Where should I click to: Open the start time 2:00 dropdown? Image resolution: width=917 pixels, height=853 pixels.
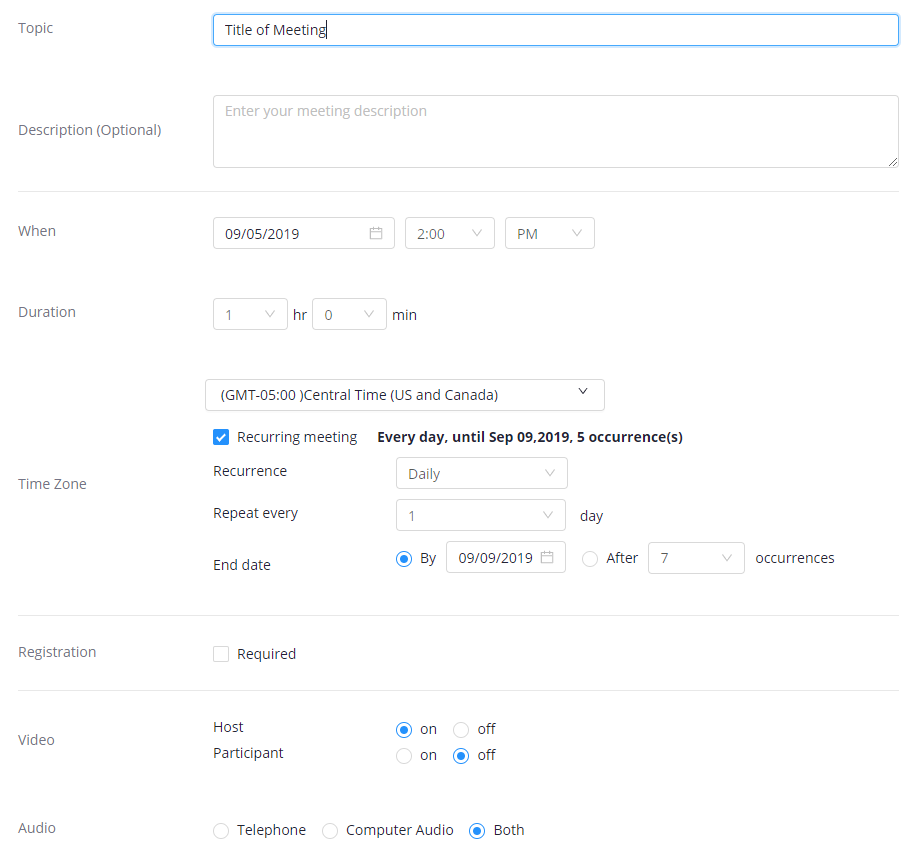point(449,234)
